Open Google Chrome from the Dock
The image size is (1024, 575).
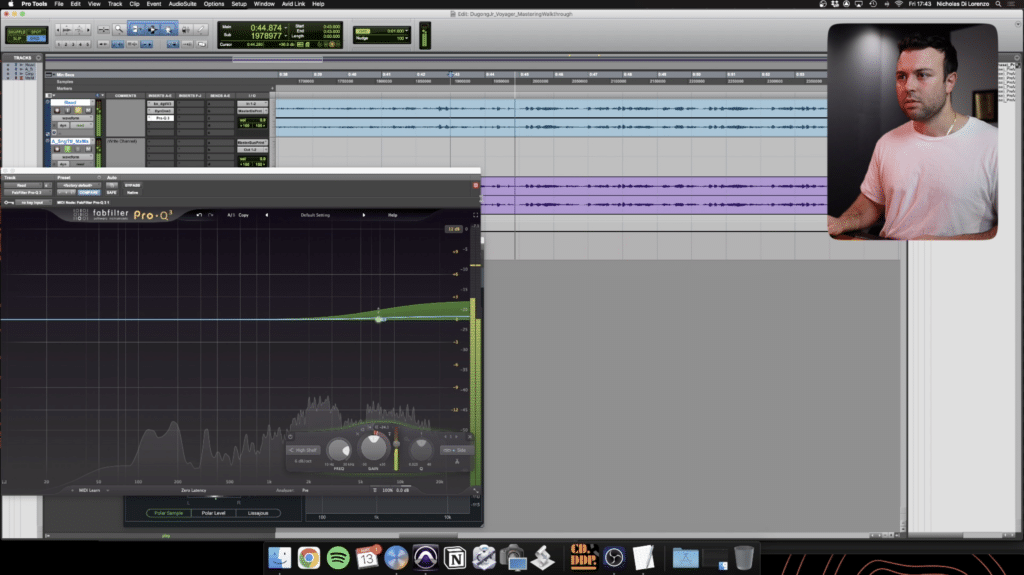[309, 558]
